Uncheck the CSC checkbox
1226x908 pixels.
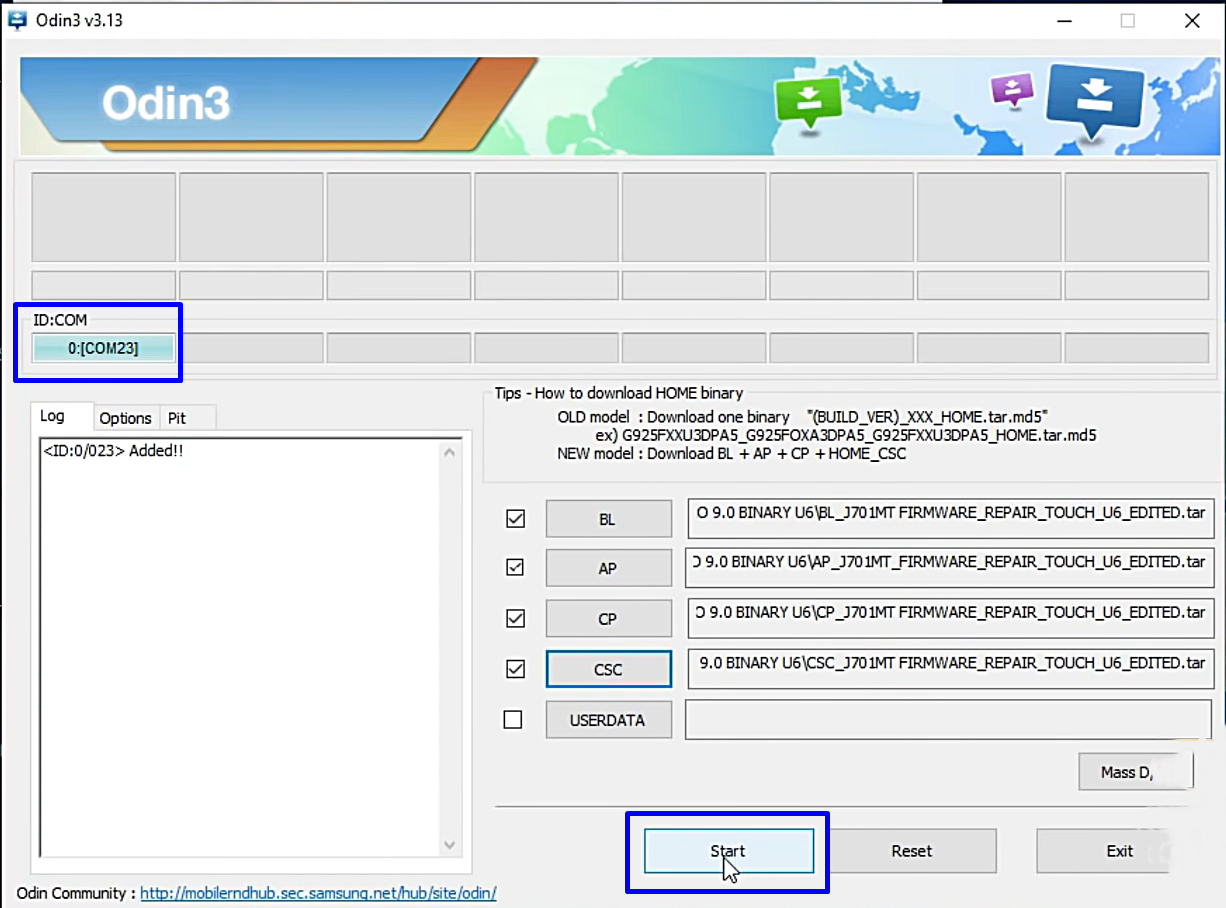point(515,669)
